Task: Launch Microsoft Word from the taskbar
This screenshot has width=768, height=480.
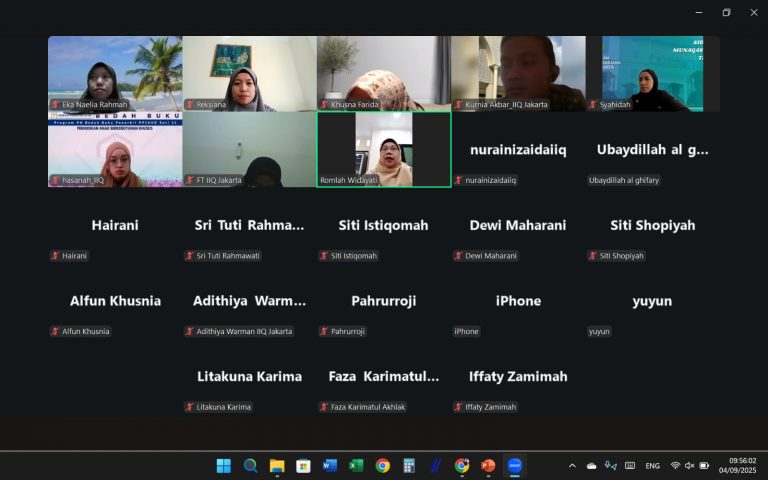Action: (x=329, y=466)
